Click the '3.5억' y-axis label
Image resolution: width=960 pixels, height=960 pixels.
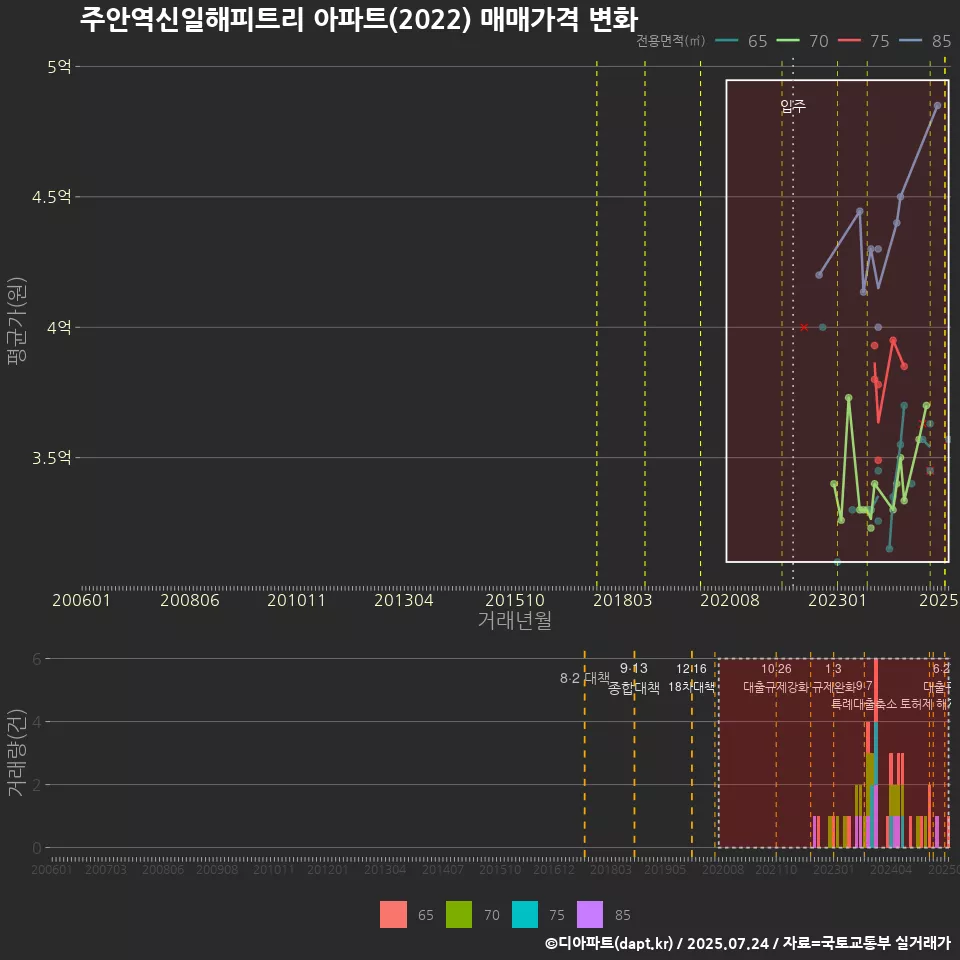(52, 458)
